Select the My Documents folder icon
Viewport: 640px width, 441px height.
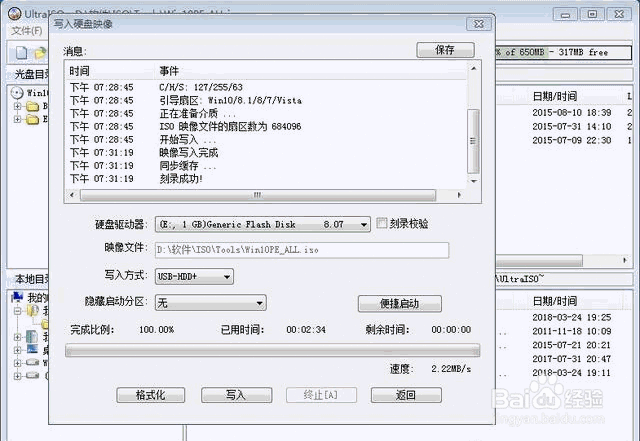[33, 311]
